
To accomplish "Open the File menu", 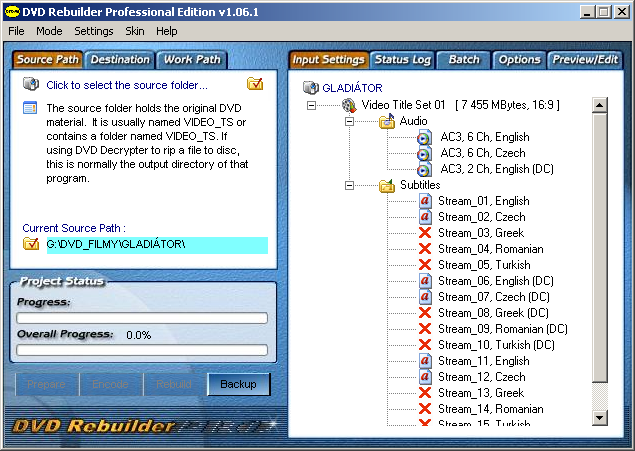I will [x=16, y=31].
